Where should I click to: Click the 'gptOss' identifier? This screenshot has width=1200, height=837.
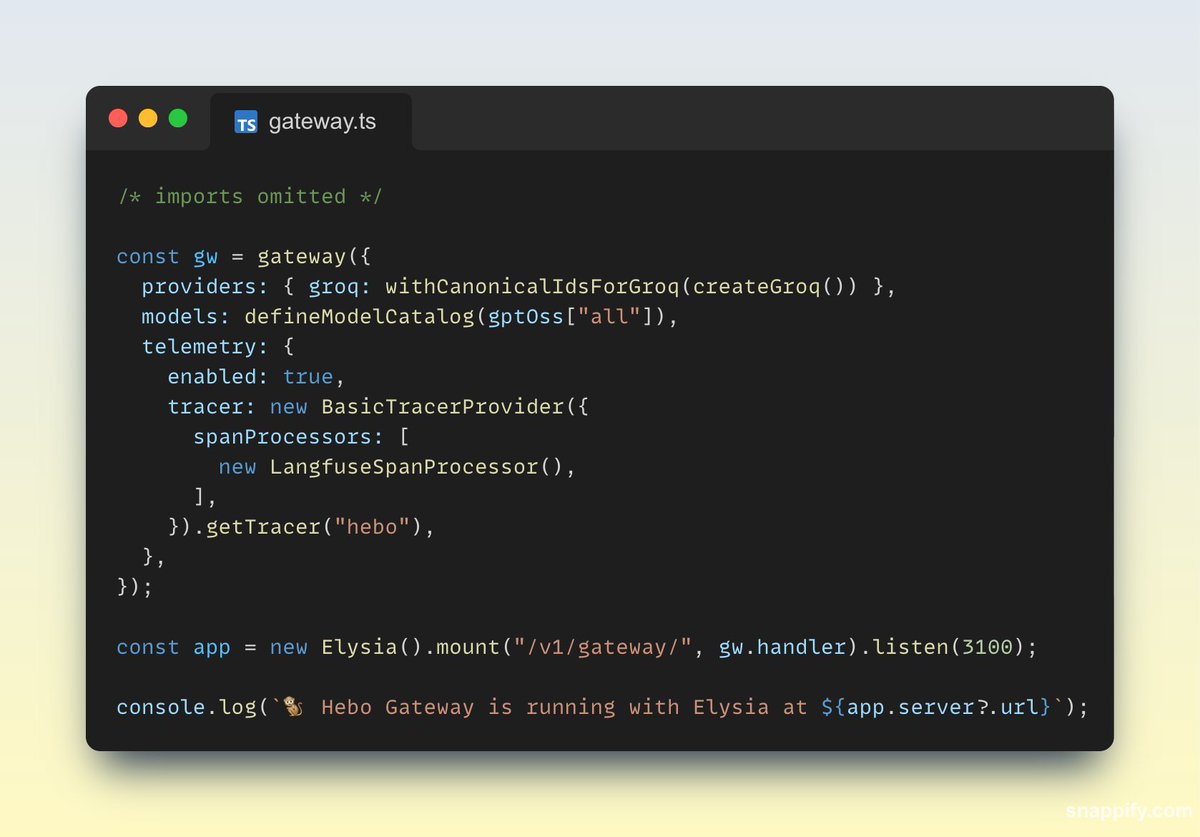tap(526, 316)
